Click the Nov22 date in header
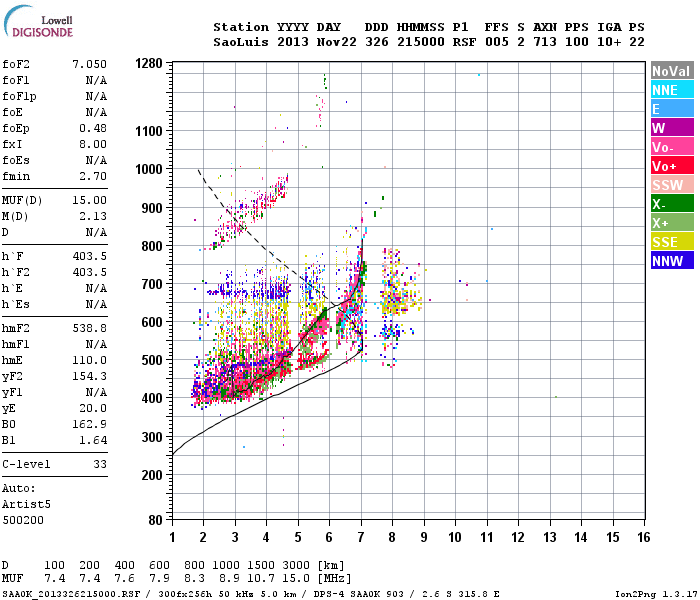This screenshot has height=600, width=700. coord(337,42)
